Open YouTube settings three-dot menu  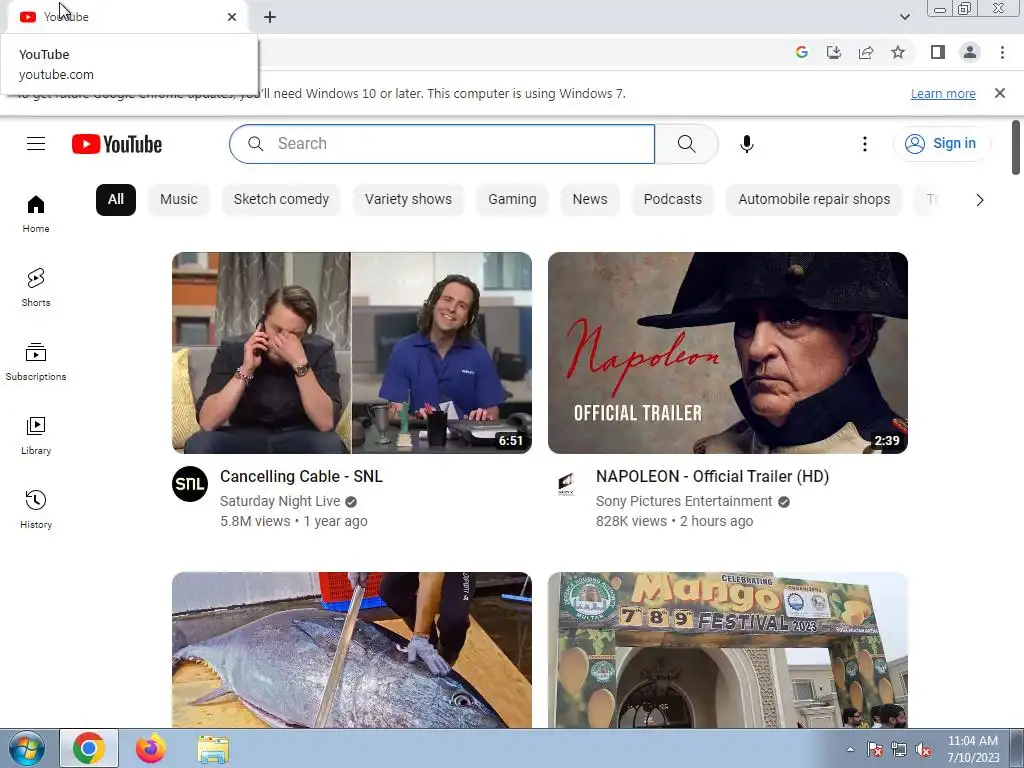coord(865,144)
